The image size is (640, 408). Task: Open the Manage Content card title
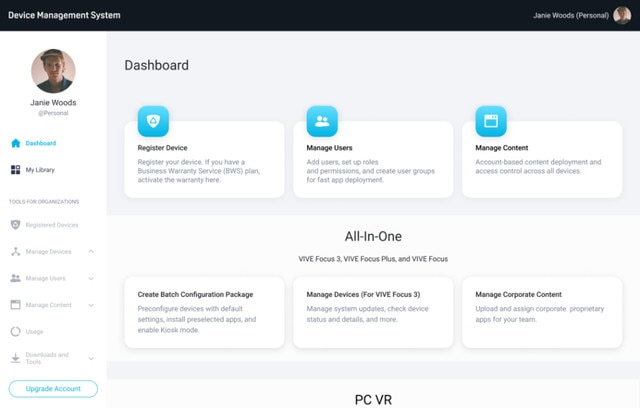[x=502, y=148]
